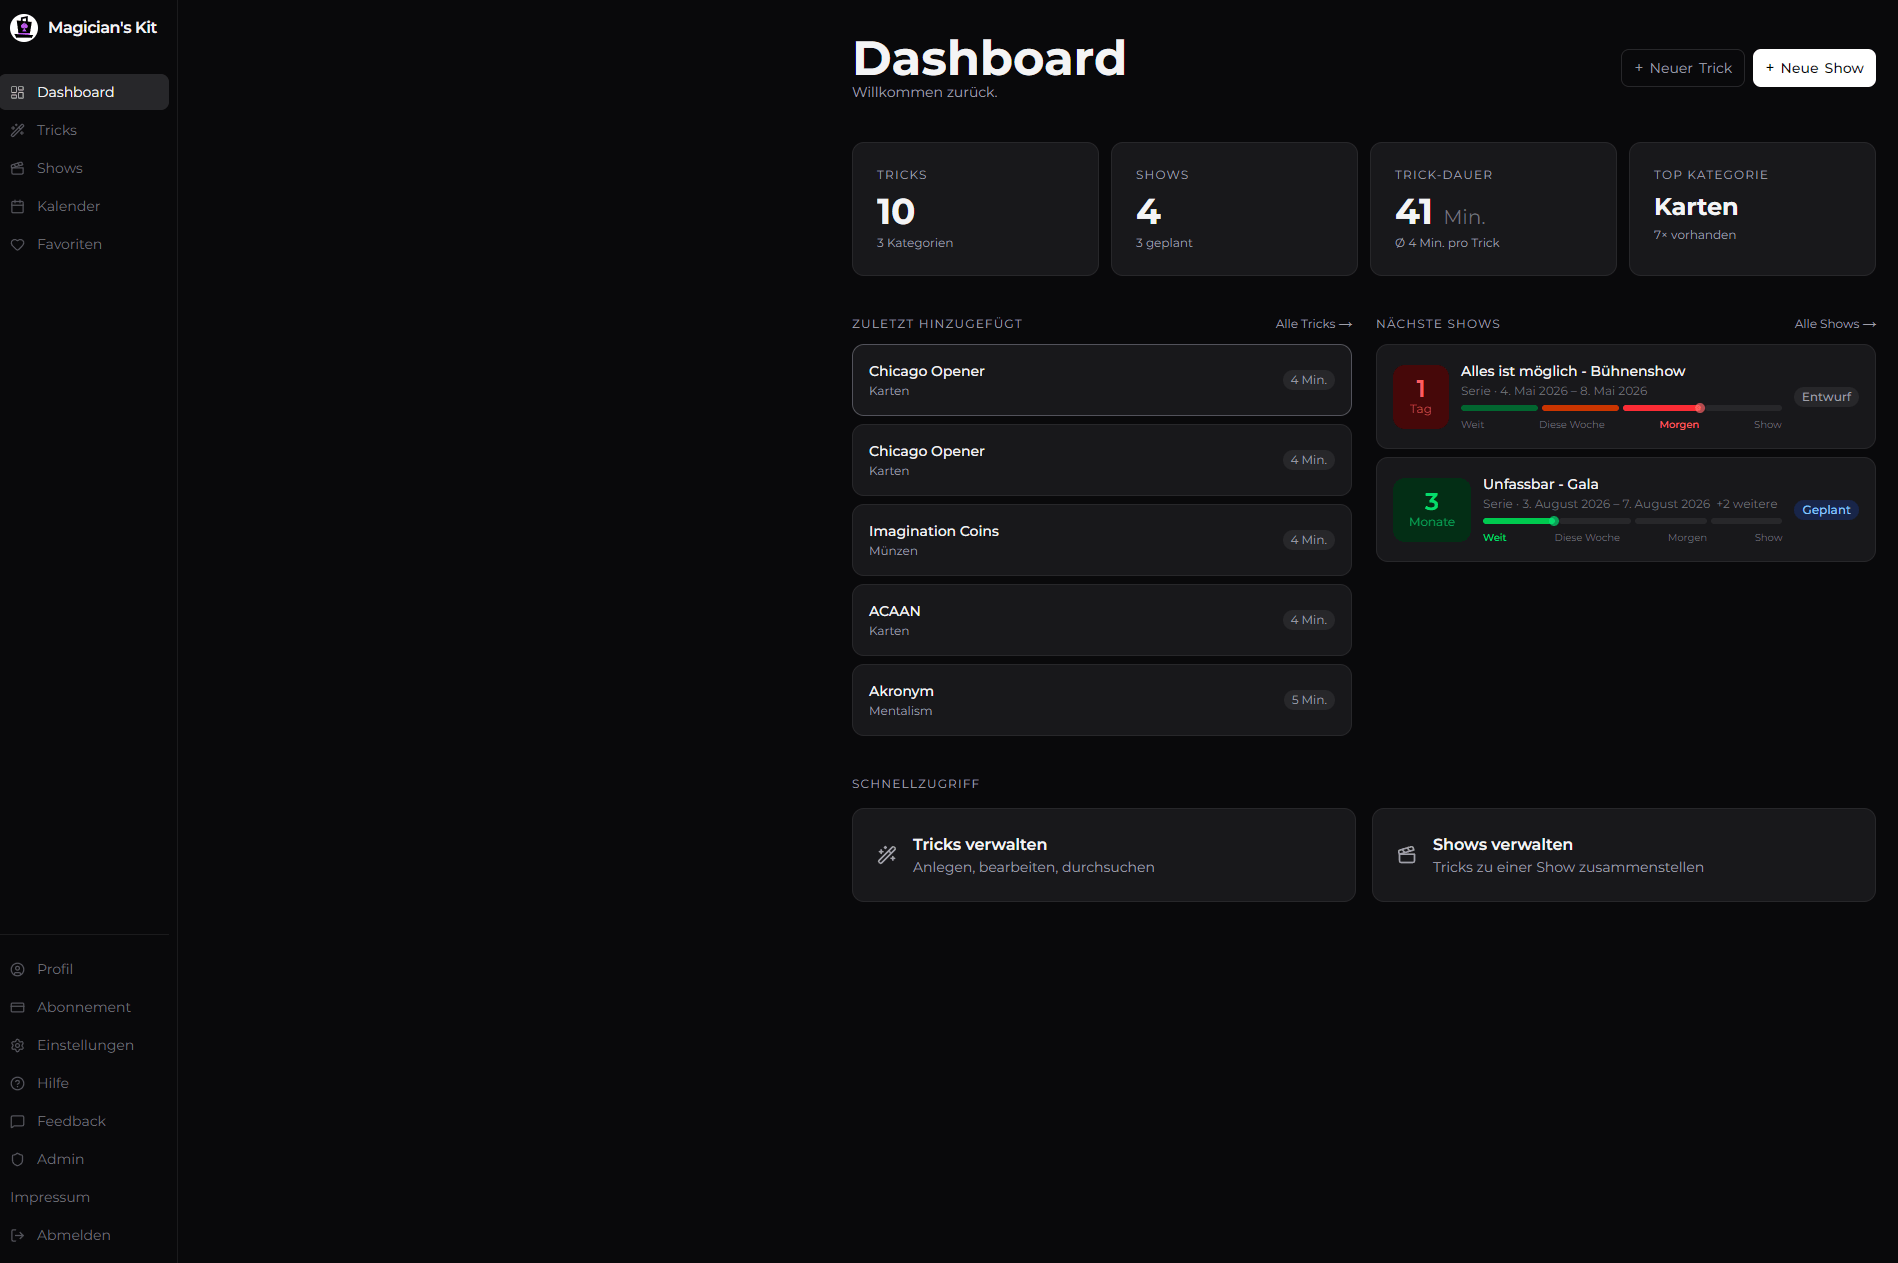Follow the Alle Shows link
The height and width of the screenshot is (1263, 1898).
1835,324
